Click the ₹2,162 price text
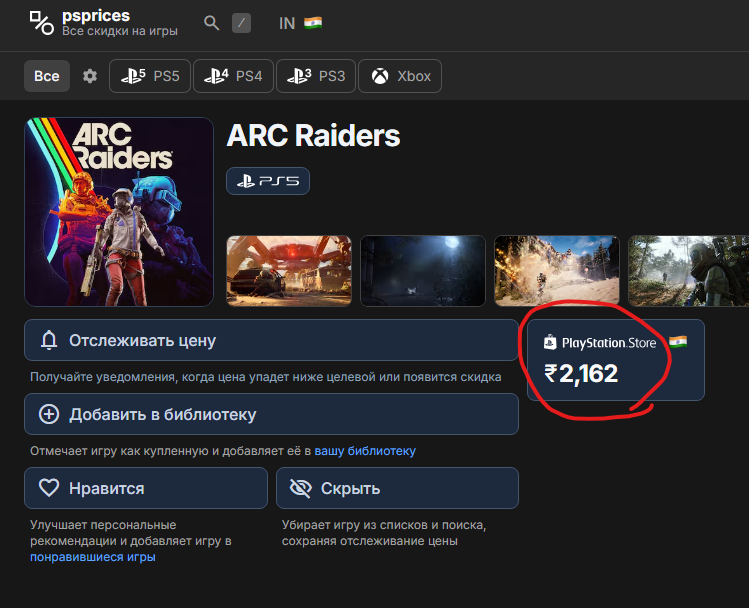The height and width of the screenshot is (608, 749). point(581,373)
